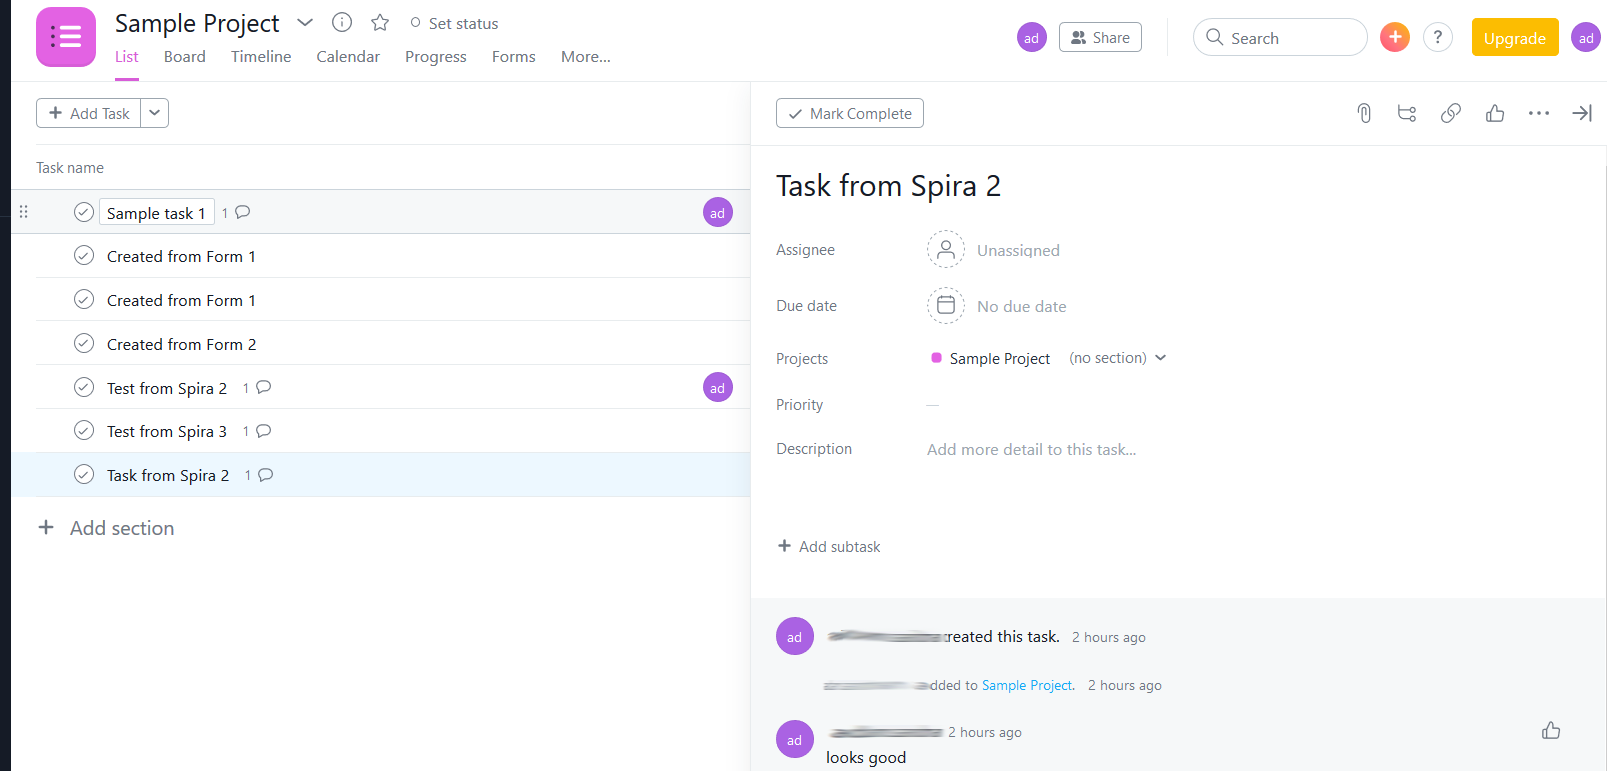The width and height of the screenshot is (1607, 771).
Task: Switch to the Board tab
Action: click(184, 57)
